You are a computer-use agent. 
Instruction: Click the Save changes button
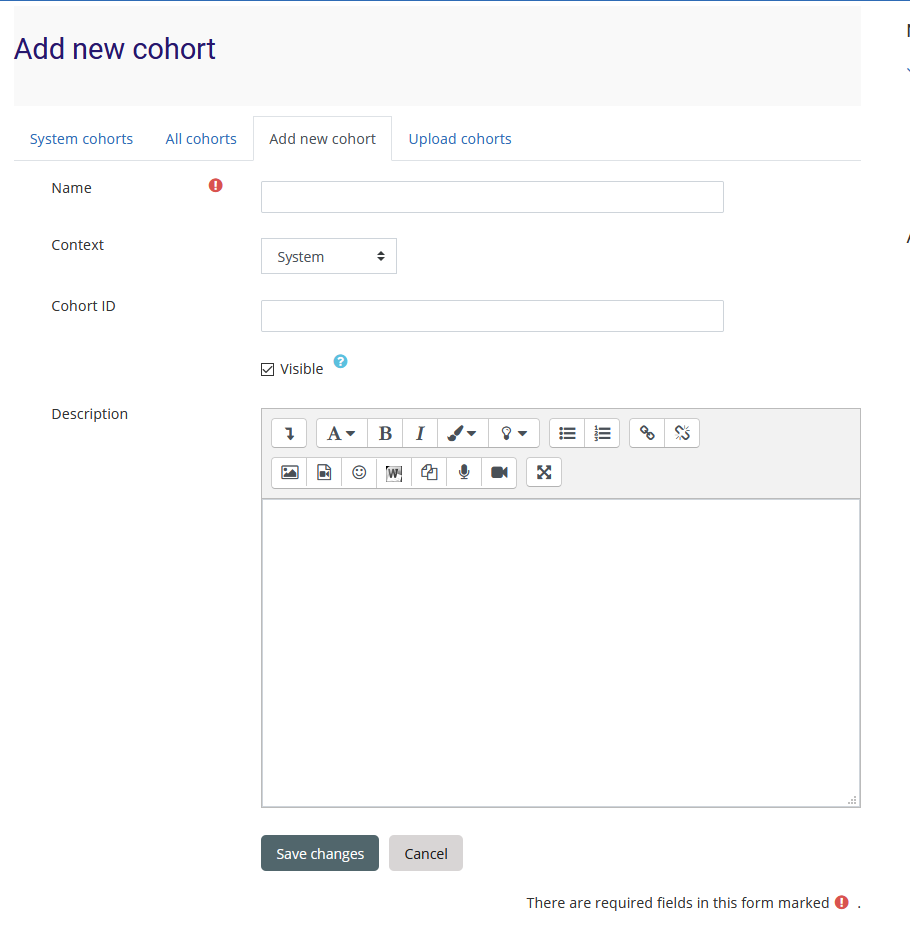pyautogui.click(x=320, y=853)
